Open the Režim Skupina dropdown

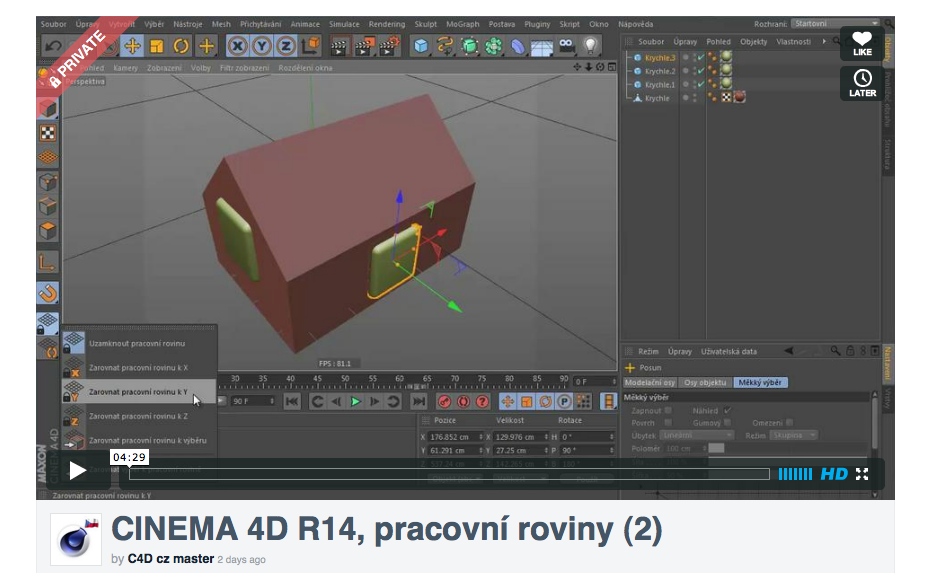(794, 435)
